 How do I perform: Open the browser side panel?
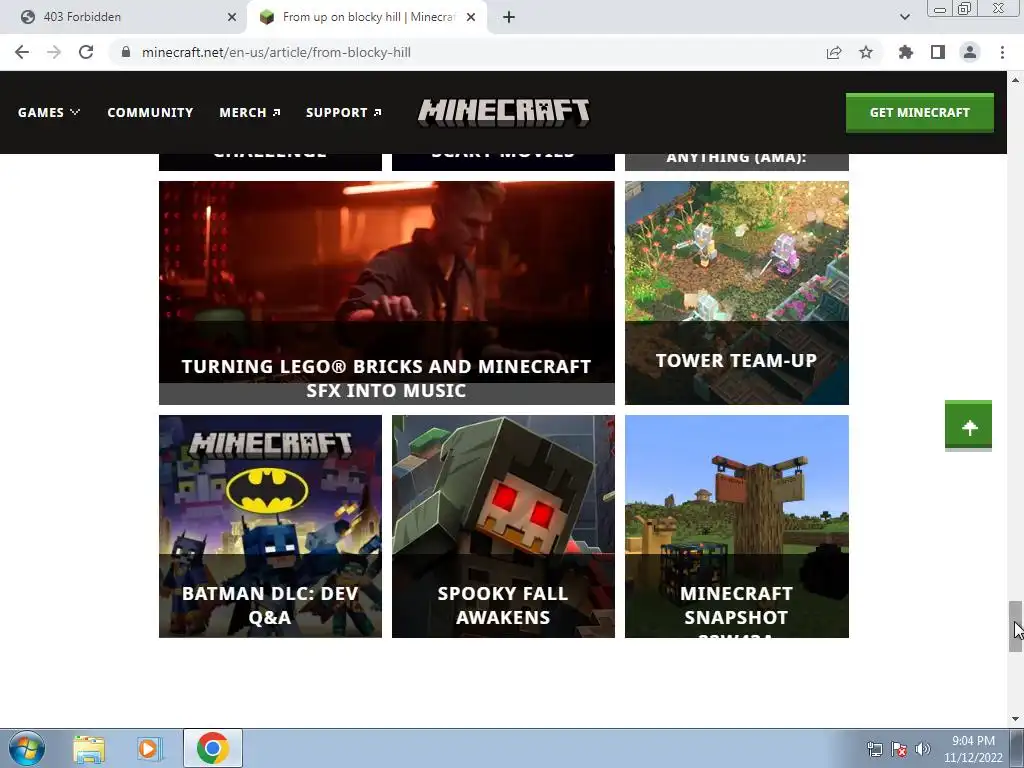coord(938,52)
